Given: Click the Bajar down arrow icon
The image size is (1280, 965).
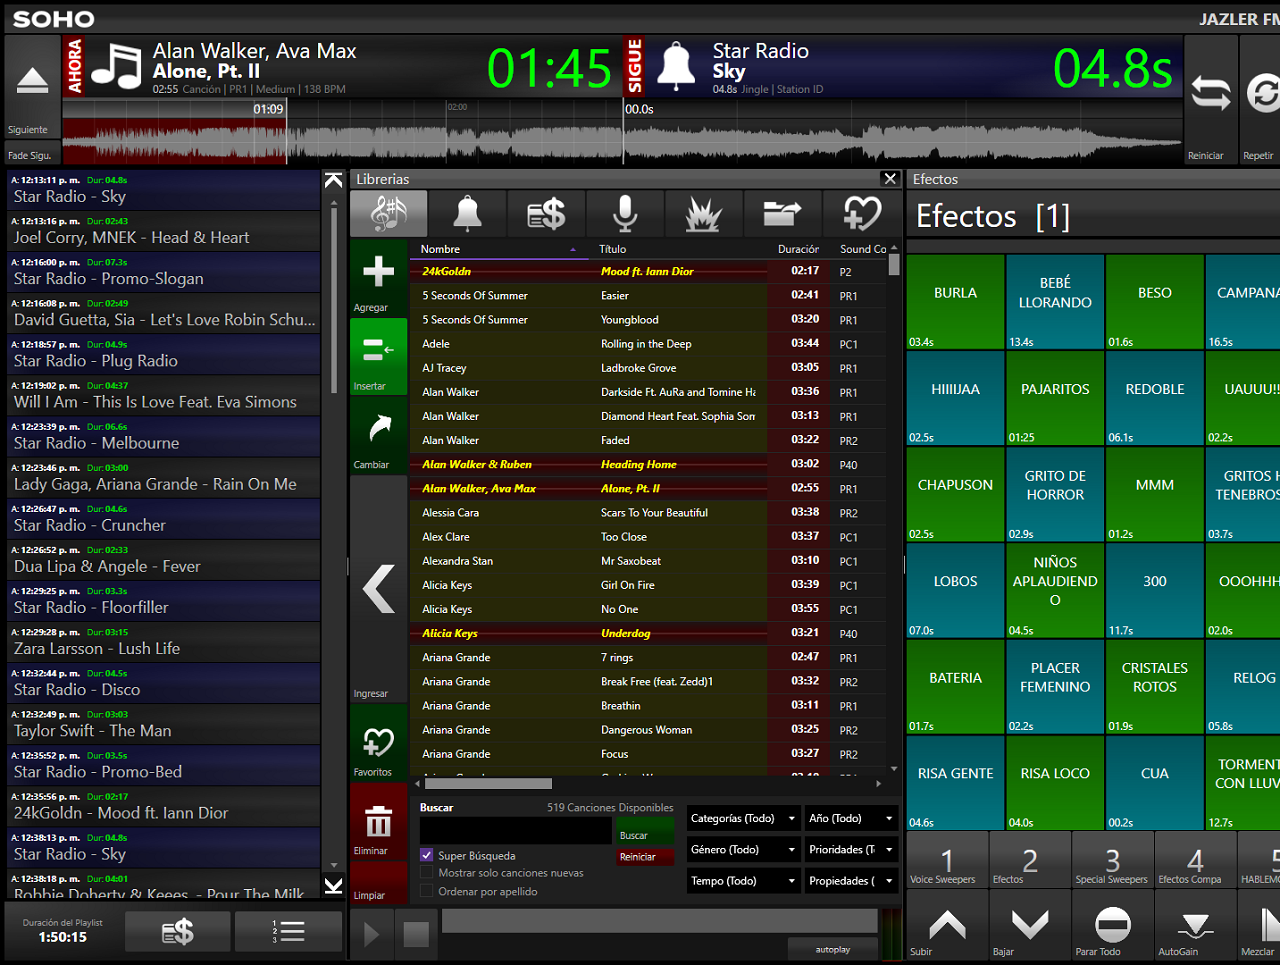Looking at the screenshot, I should point(1029,924).
